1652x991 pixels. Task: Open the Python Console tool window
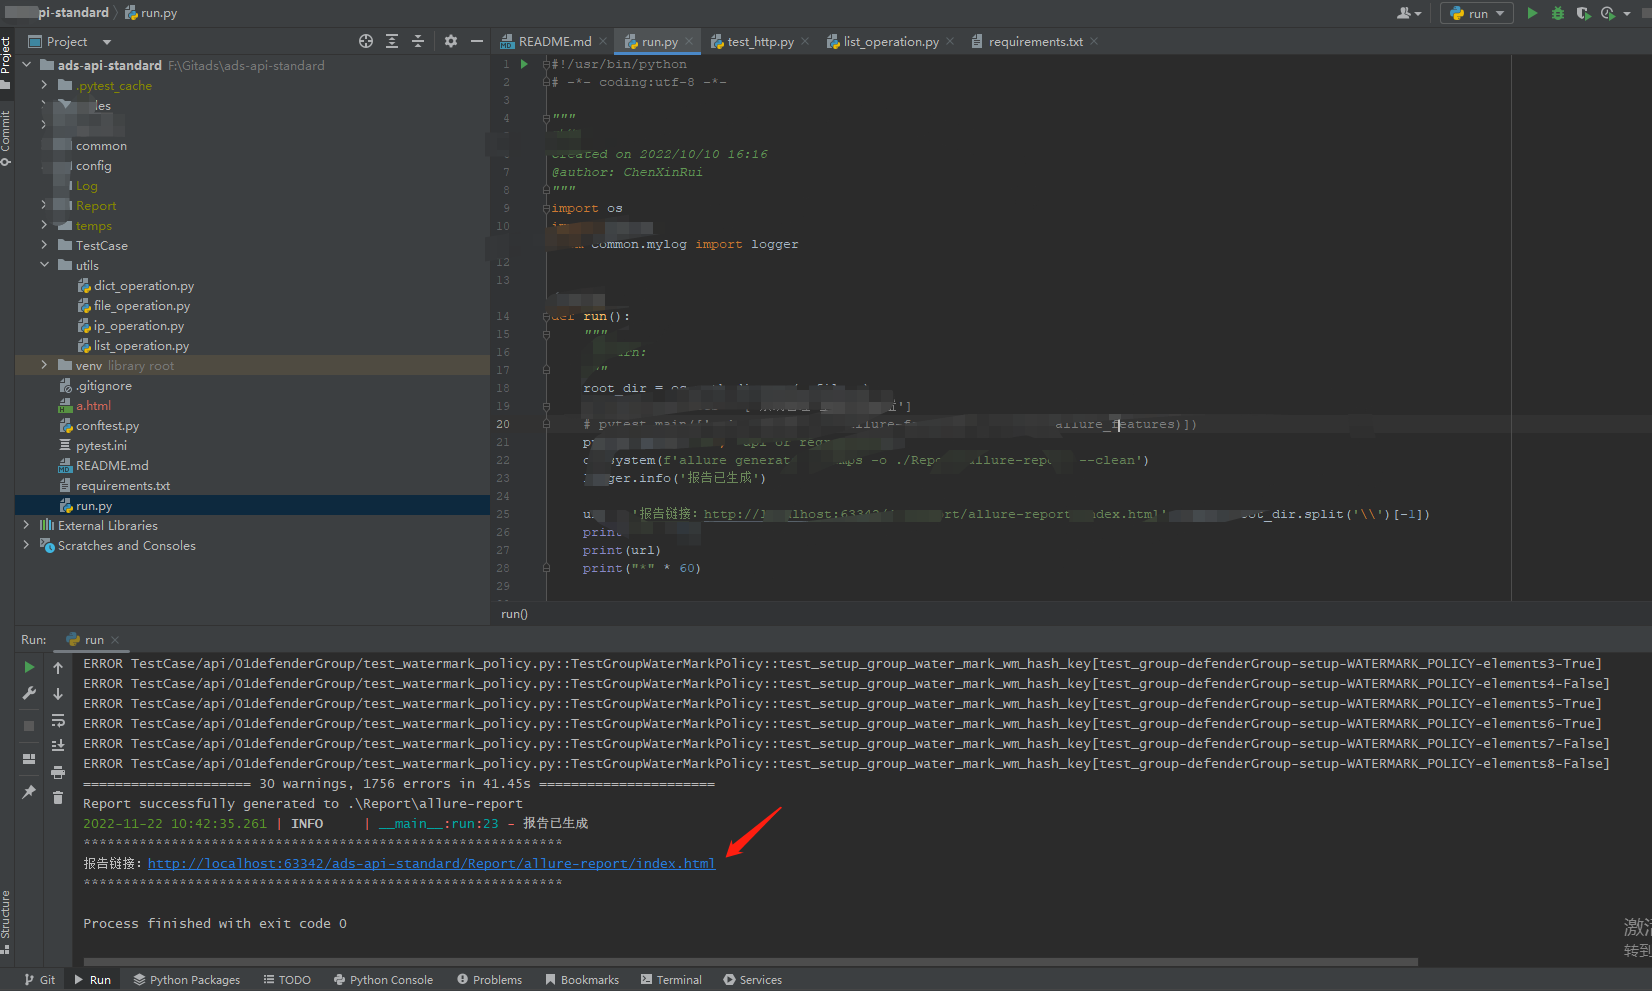click(383, 980)
